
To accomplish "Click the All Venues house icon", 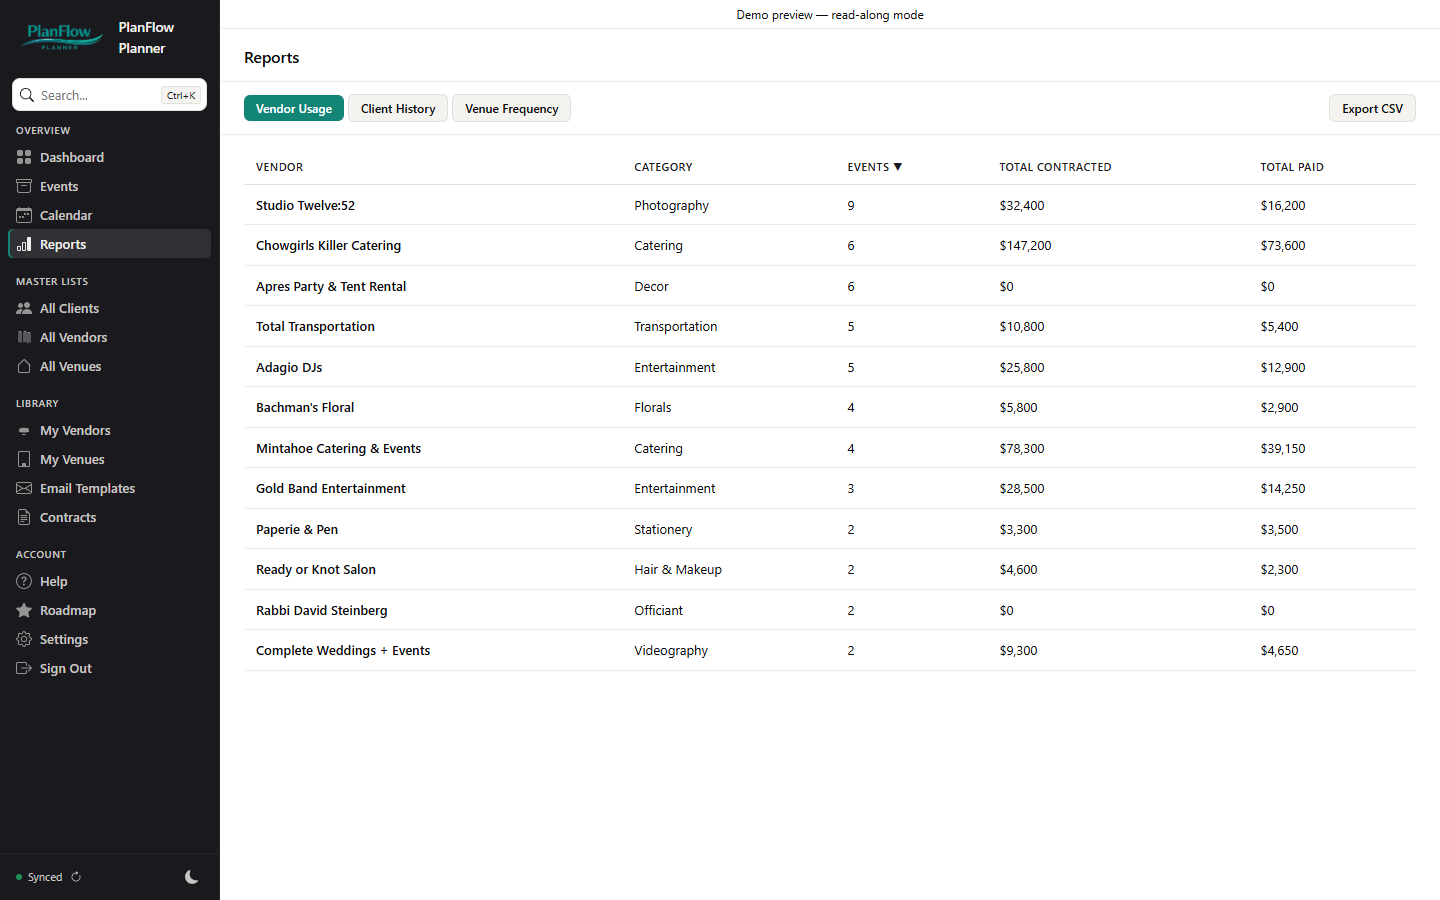I will click(x=24, y=366).
